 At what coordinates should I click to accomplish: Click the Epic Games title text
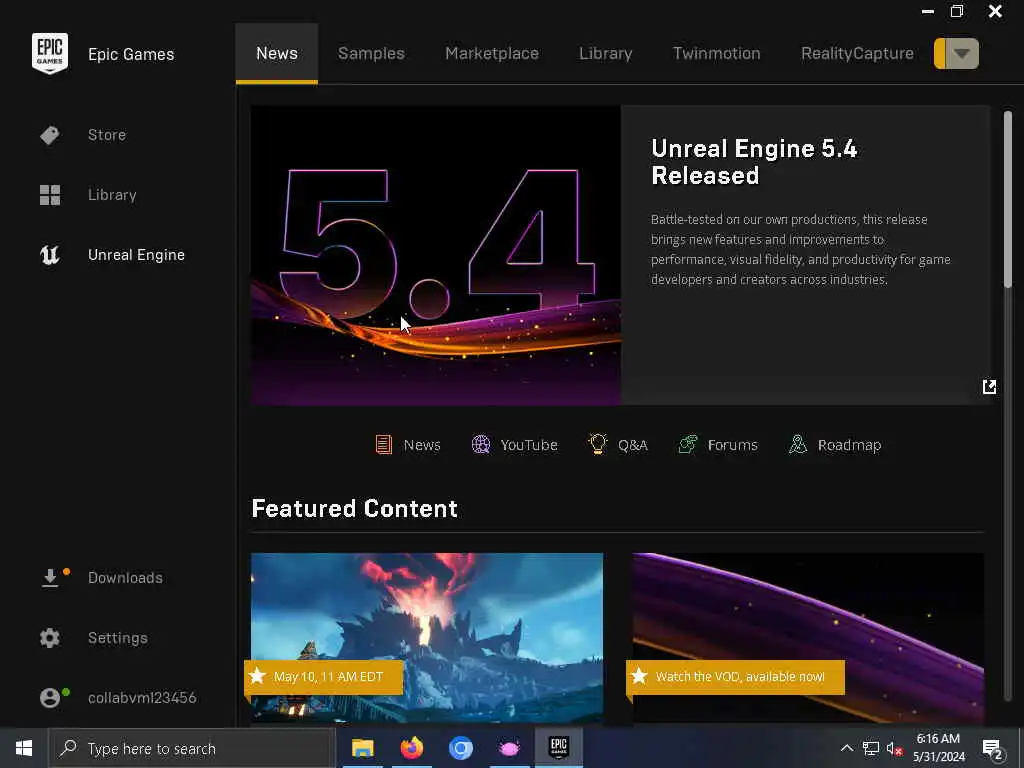point(131,54)
